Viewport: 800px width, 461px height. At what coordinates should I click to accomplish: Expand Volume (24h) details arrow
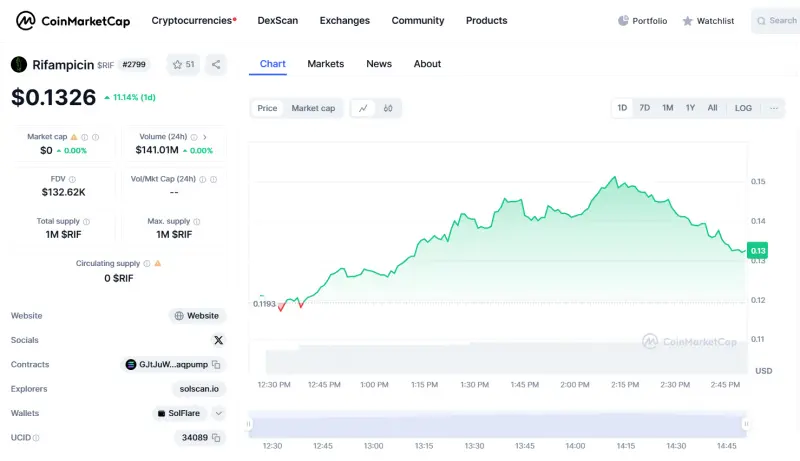coord(205,137)
